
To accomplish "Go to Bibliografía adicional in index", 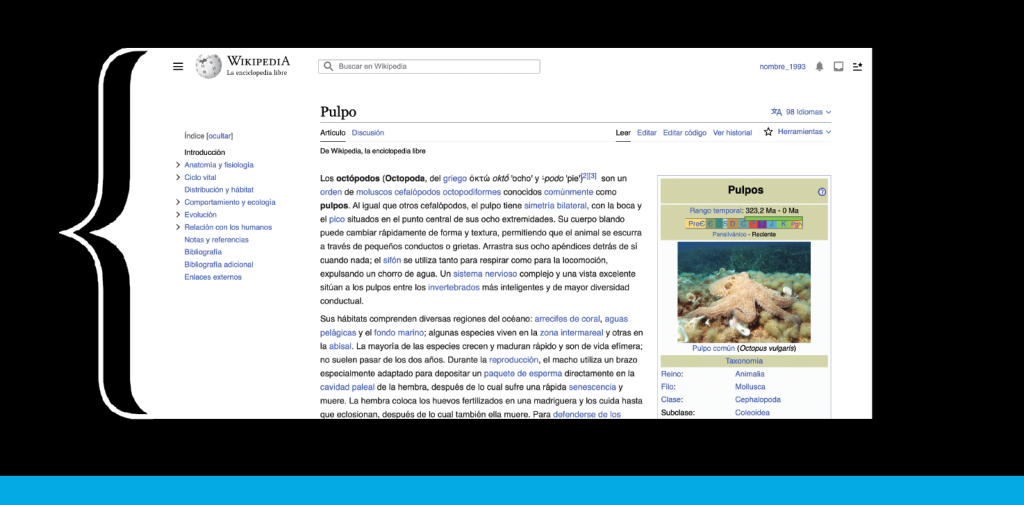I will point(219,265).
